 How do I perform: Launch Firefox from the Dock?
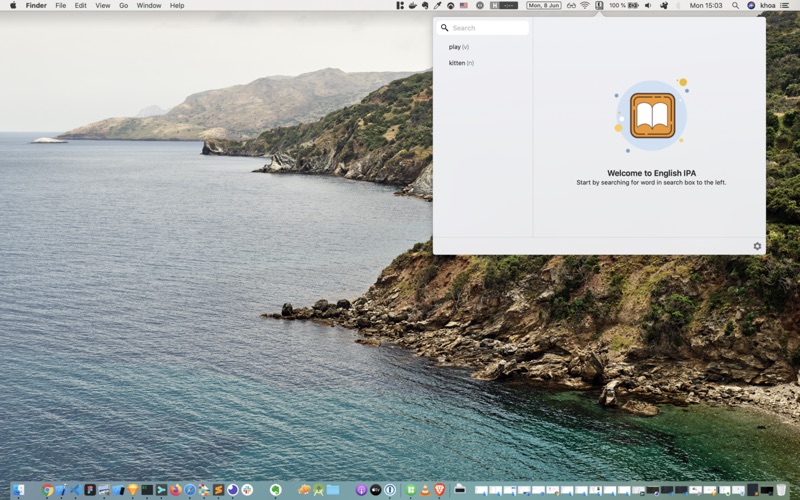[176, 490]
